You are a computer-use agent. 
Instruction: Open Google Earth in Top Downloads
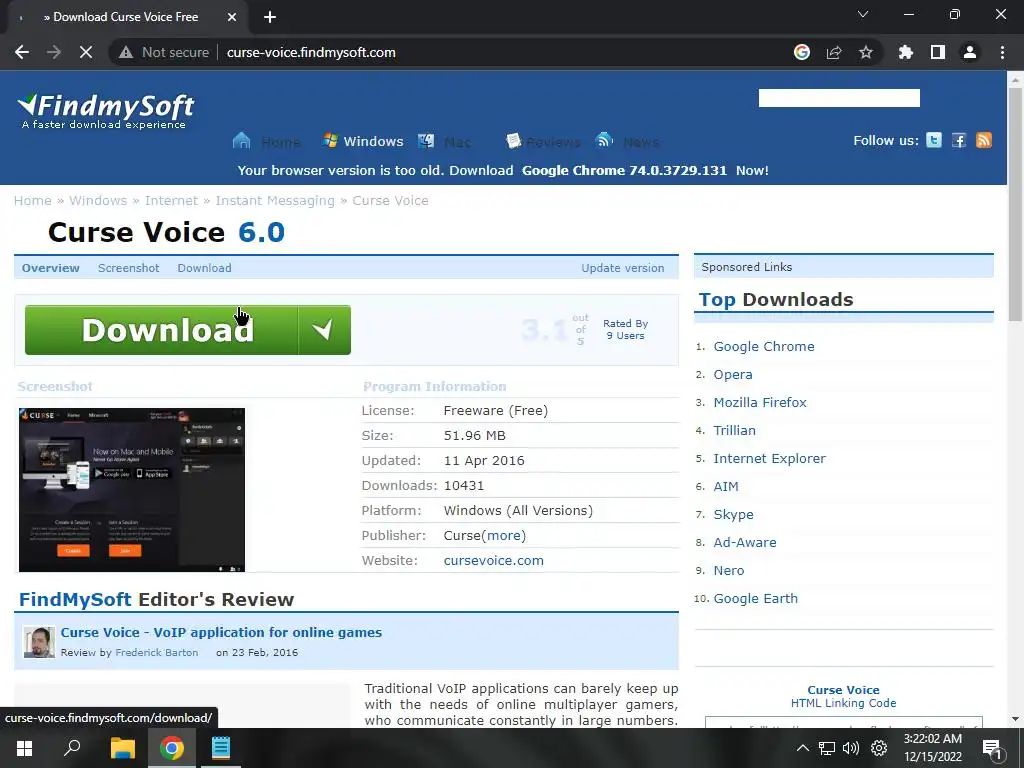tap(756, 599)
